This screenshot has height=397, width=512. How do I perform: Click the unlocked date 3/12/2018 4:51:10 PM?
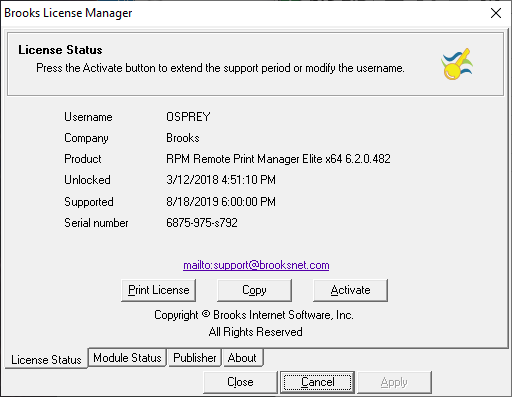pyautogui.click(x=221, y=180)
